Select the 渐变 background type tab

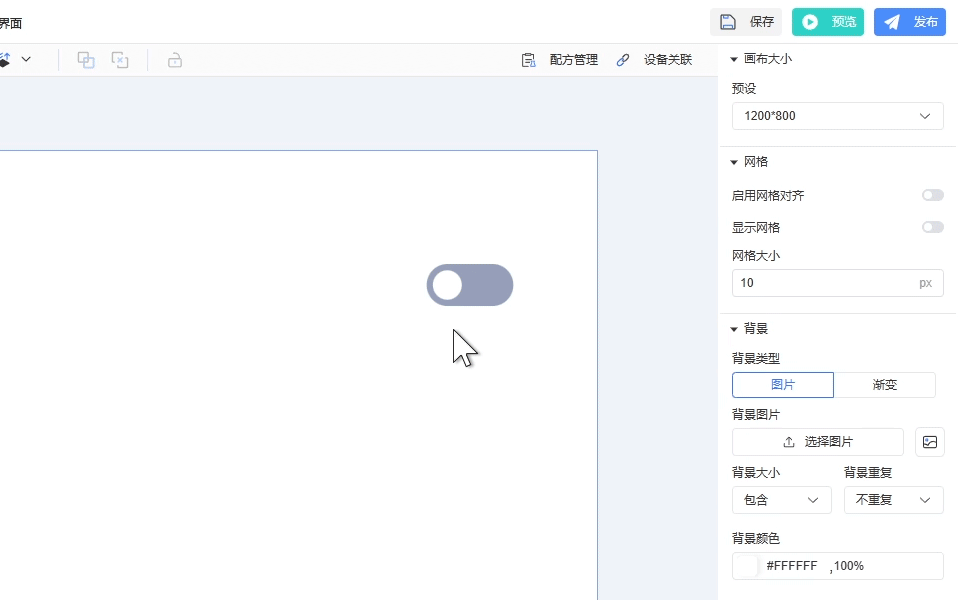[885, 385]
